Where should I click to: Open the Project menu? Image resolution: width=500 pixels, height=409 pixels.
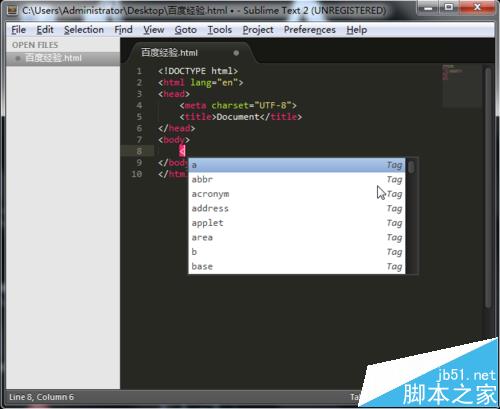(x=258, y=30)
